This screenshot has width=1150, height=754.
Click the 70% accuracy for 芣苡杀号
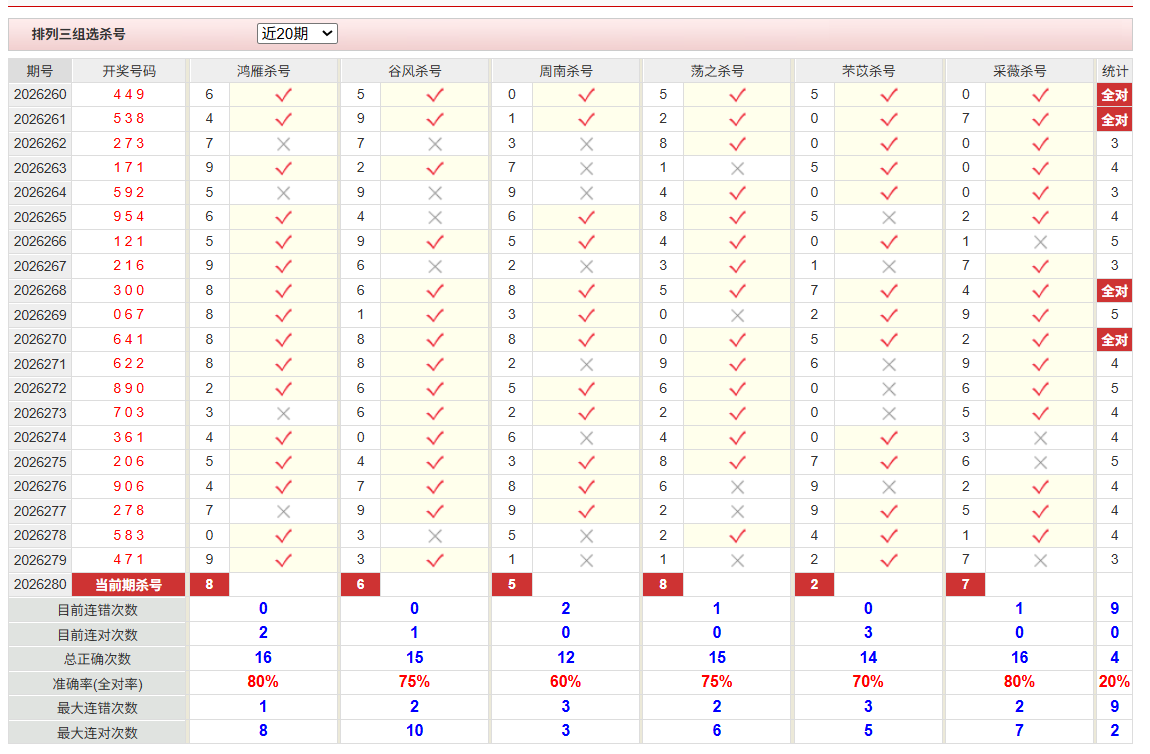[x=868, y=682]
